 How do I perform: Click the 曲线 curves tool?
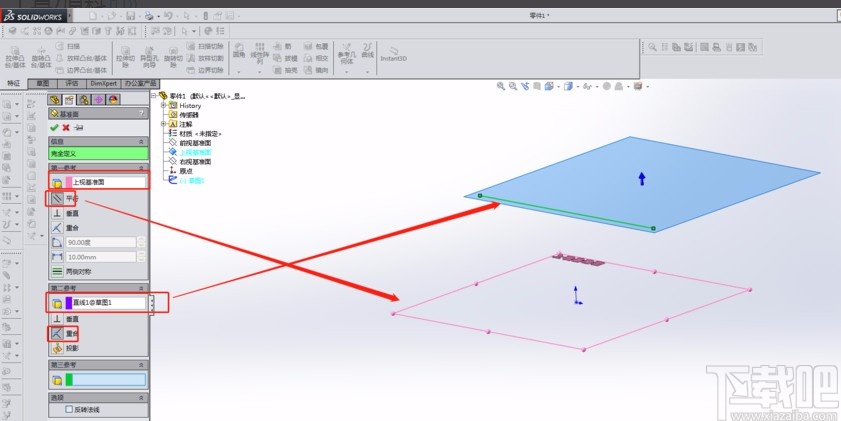[367, 51]
